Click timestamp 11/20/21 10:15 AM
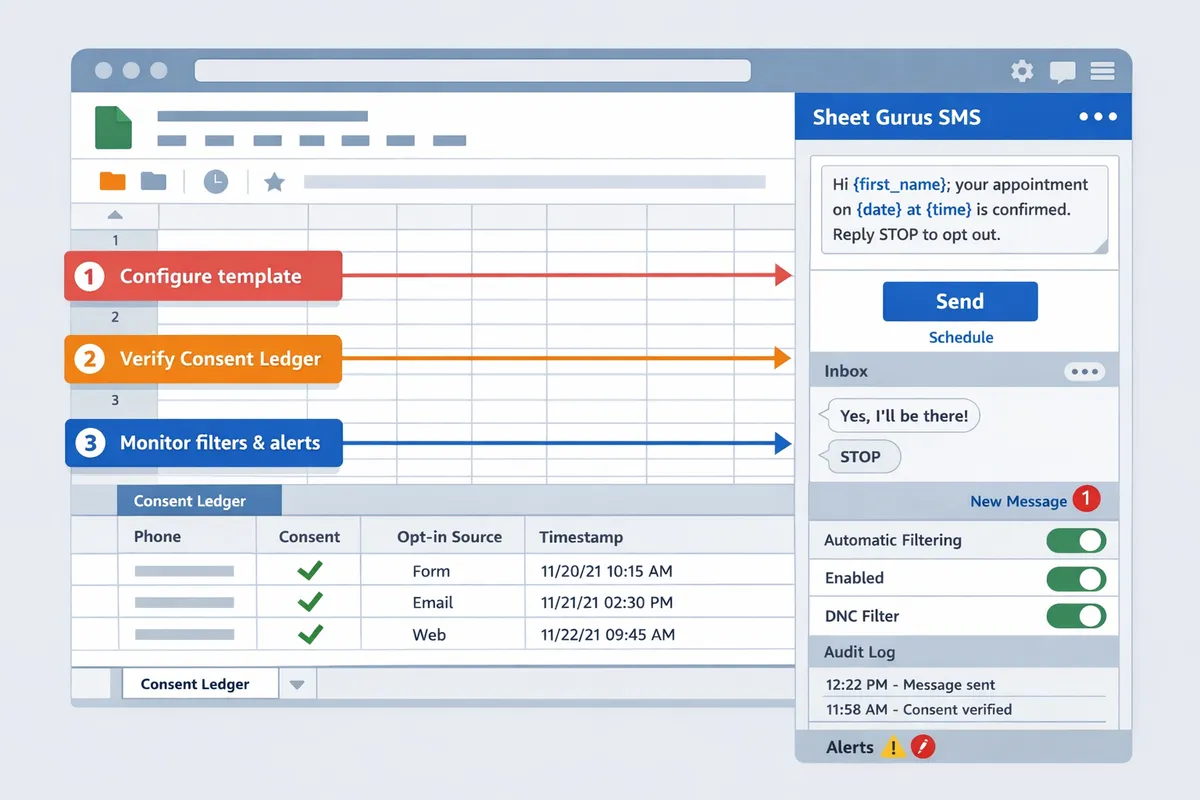The image size is (1200, 800). 607,571
